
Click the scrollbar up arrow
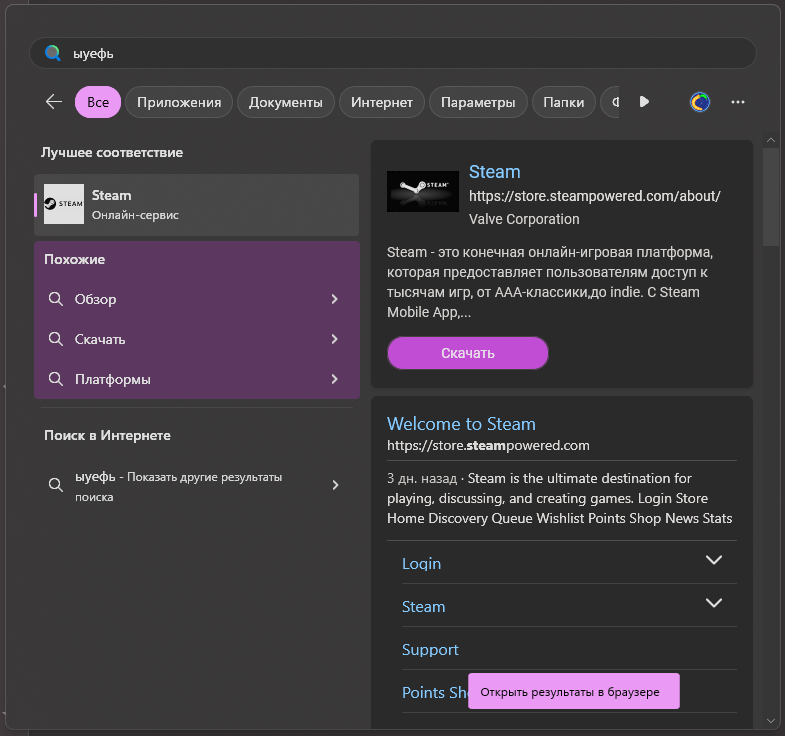(770, 140)
